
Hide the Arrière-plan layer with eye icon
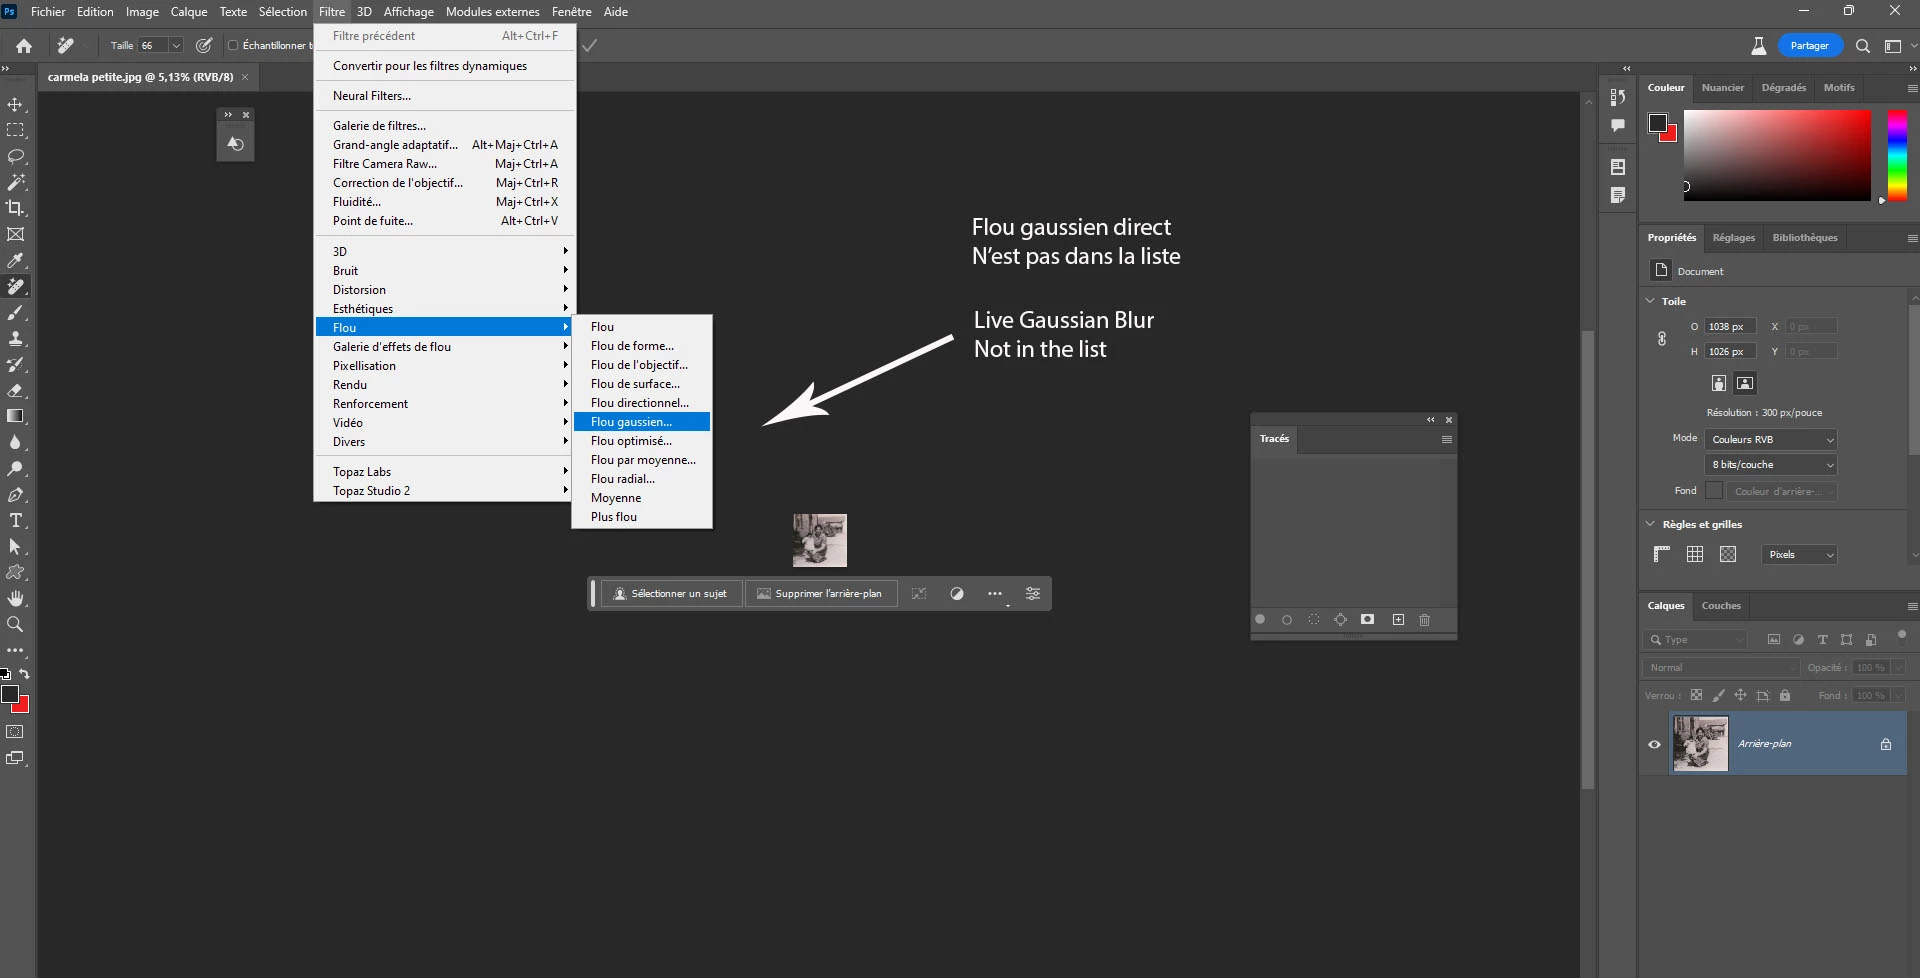(x=1654, y=744)
